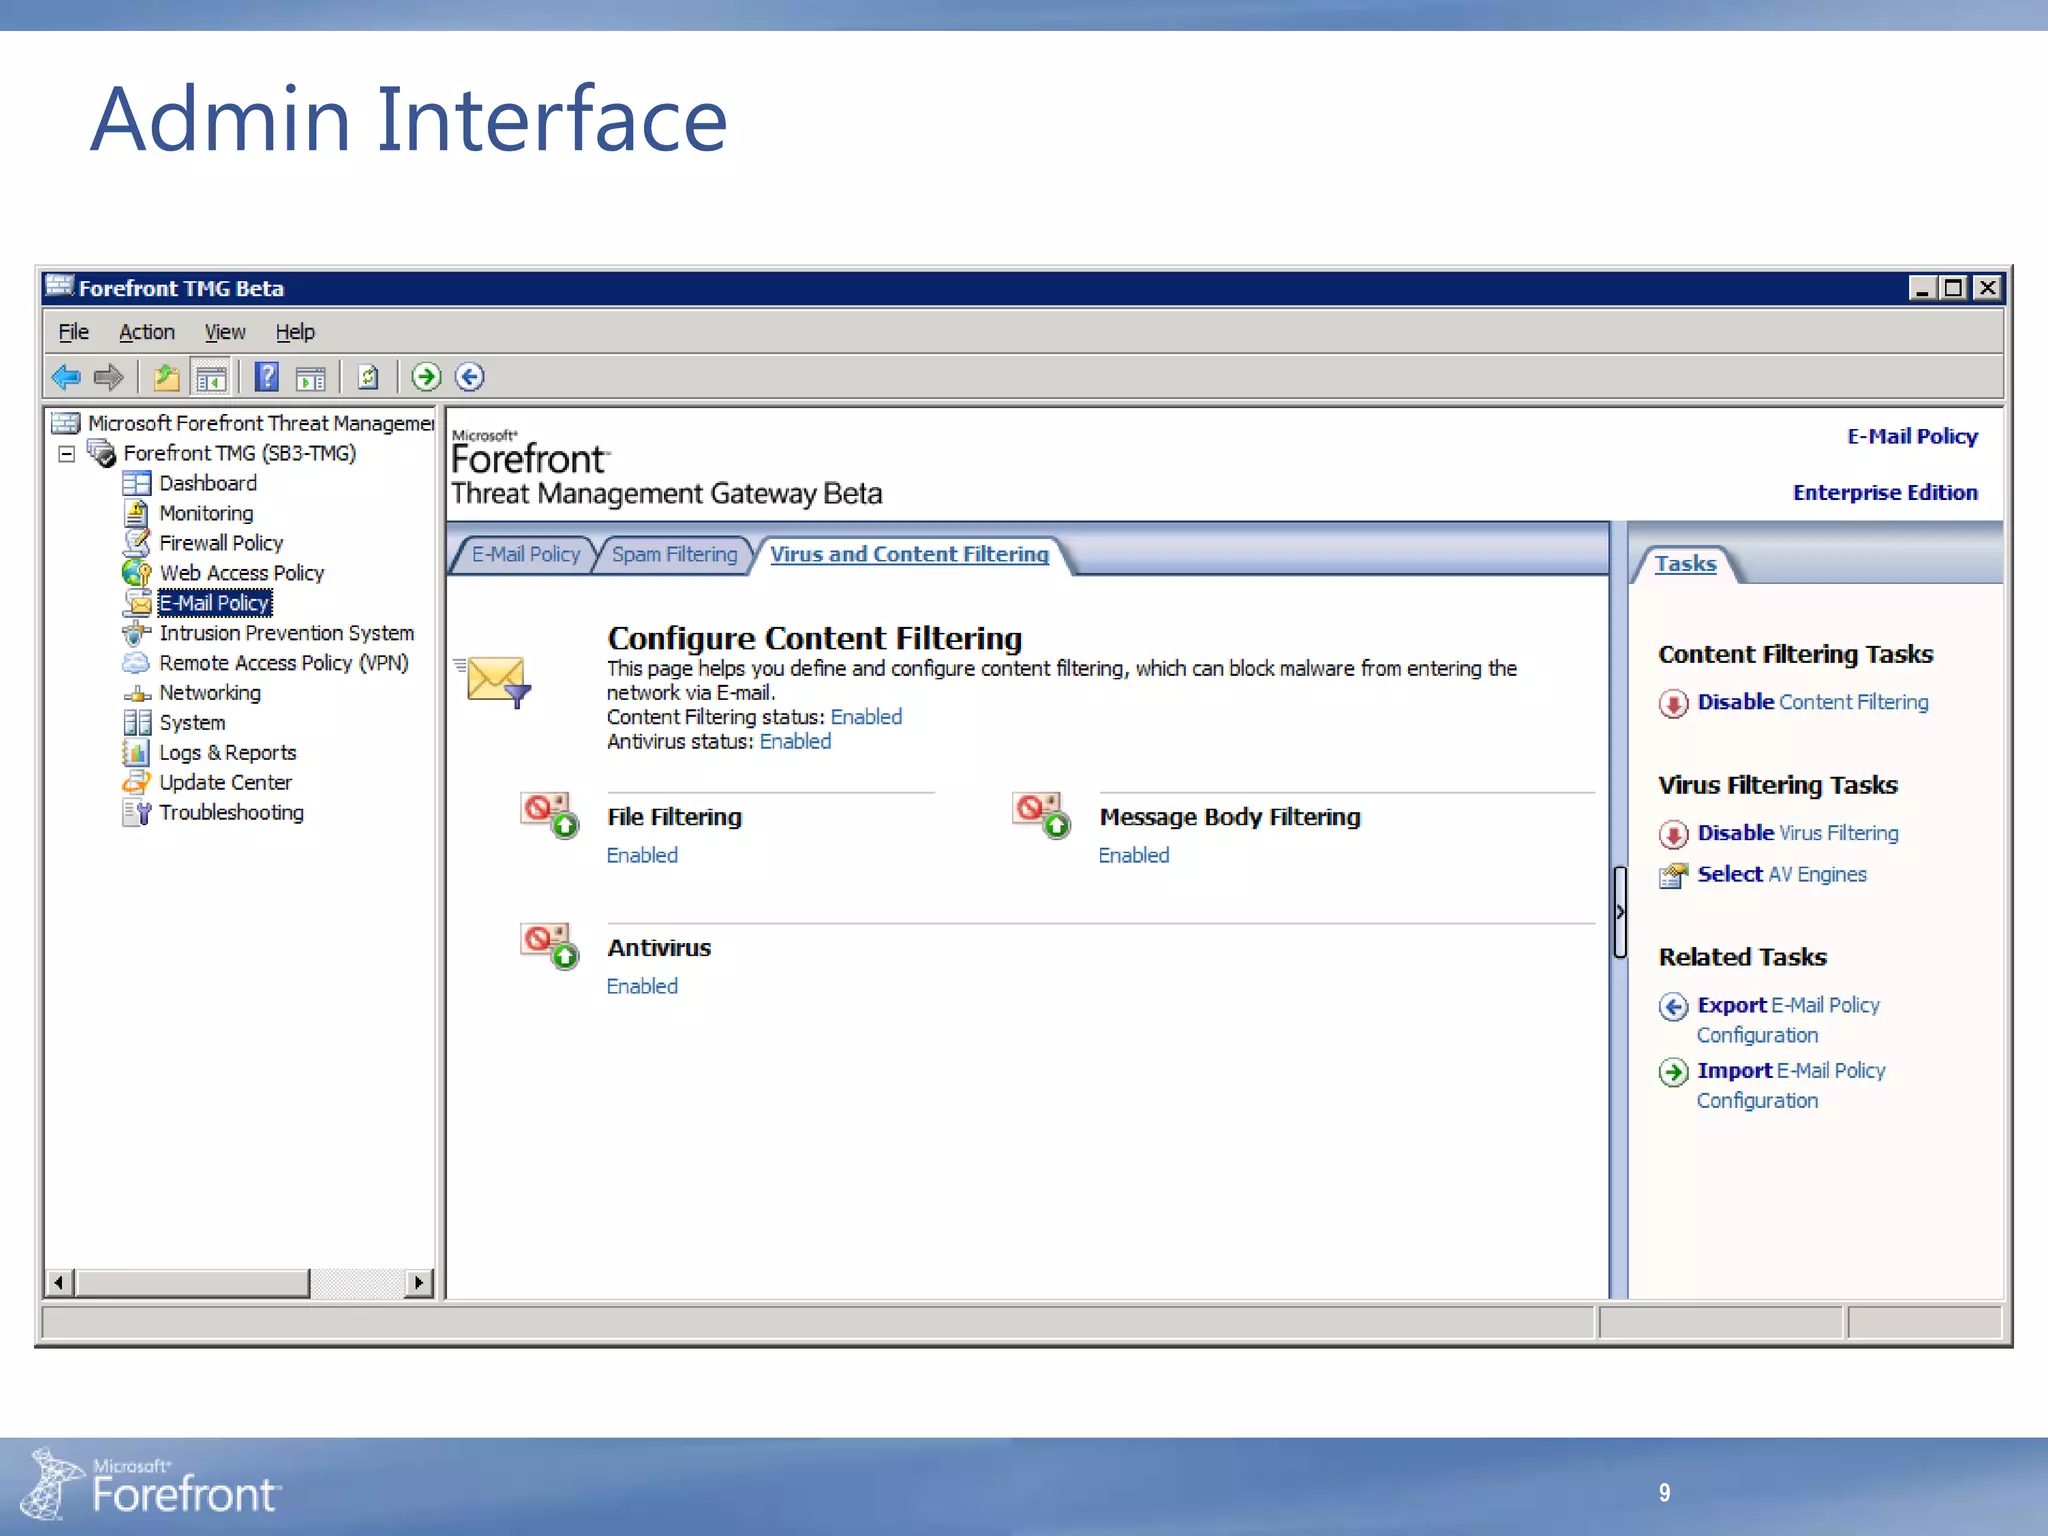
Task: Click Disable Virus Filtering link
Action: coord(1798,833)
